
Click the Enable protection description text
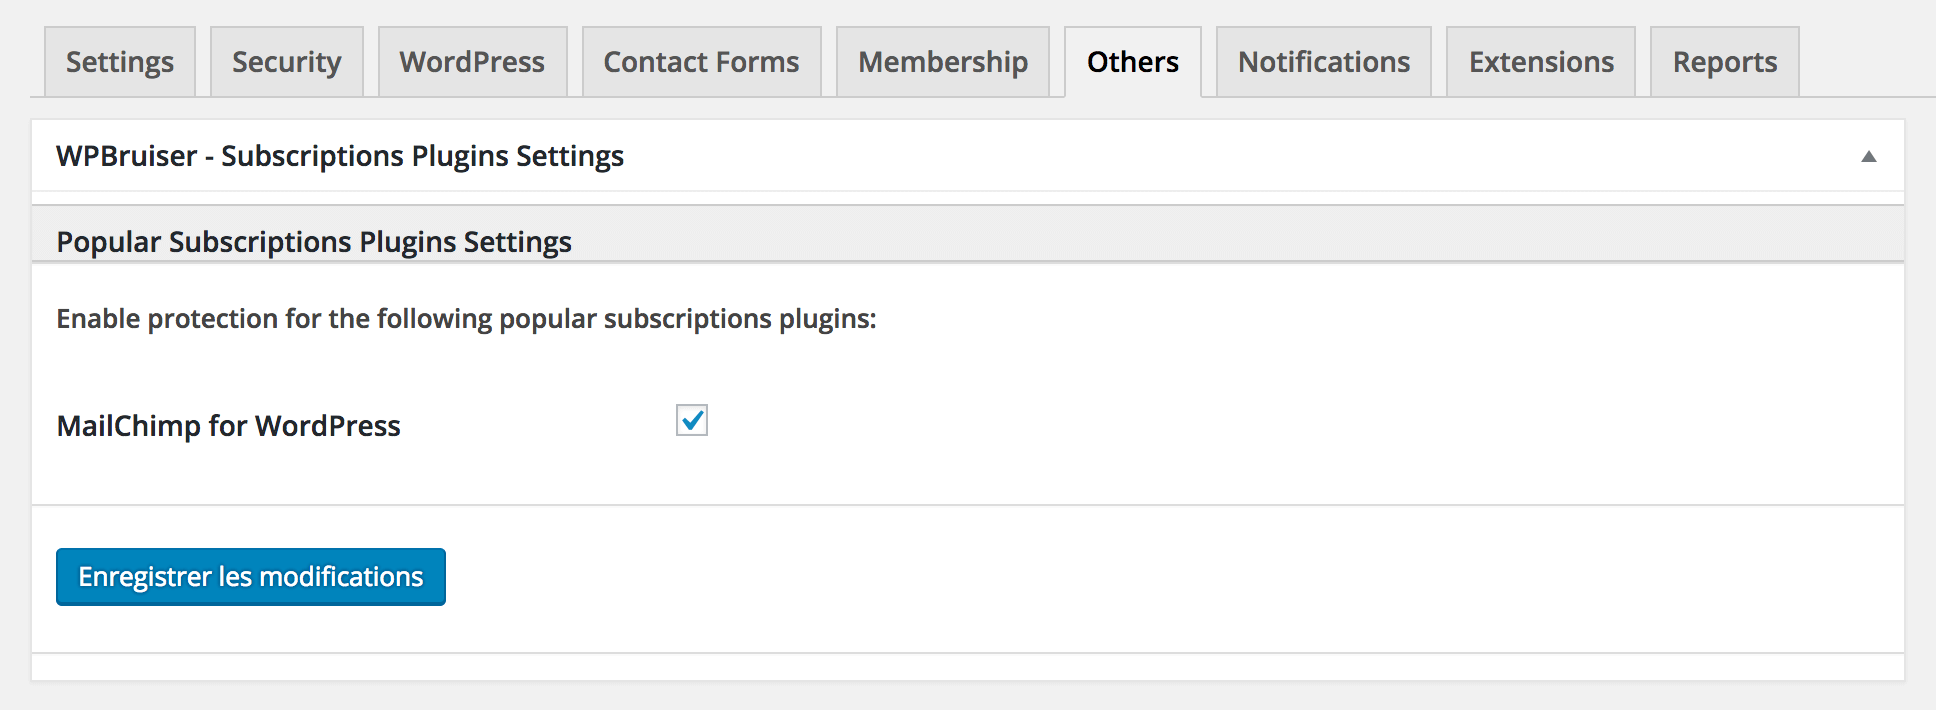466,319
